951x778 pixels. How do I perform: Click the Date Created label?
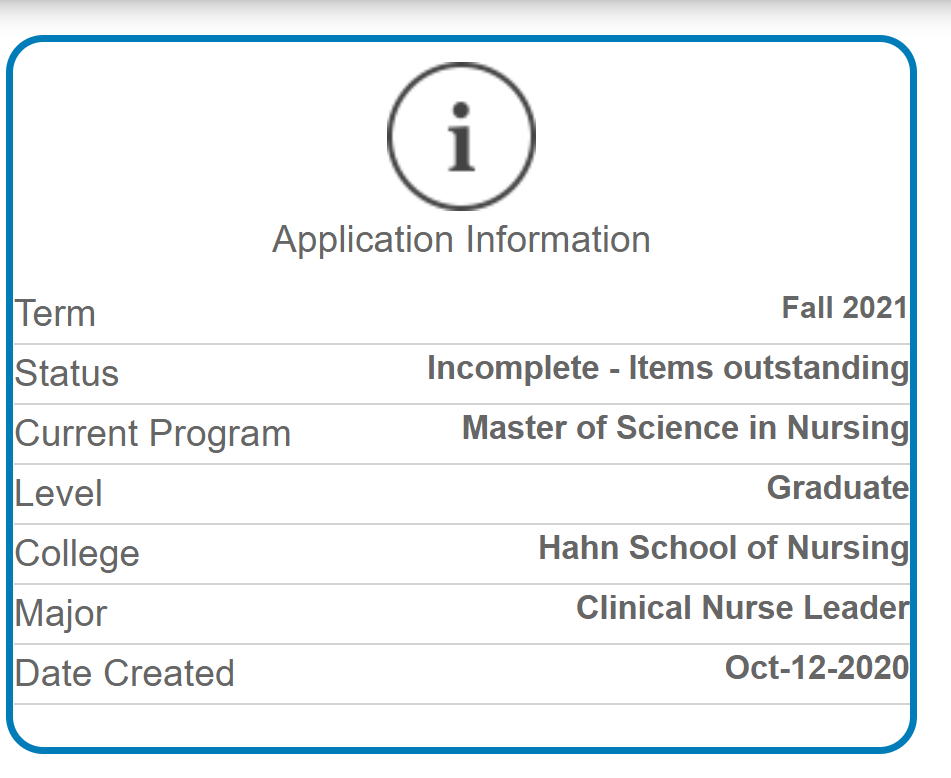coord(124,673)
